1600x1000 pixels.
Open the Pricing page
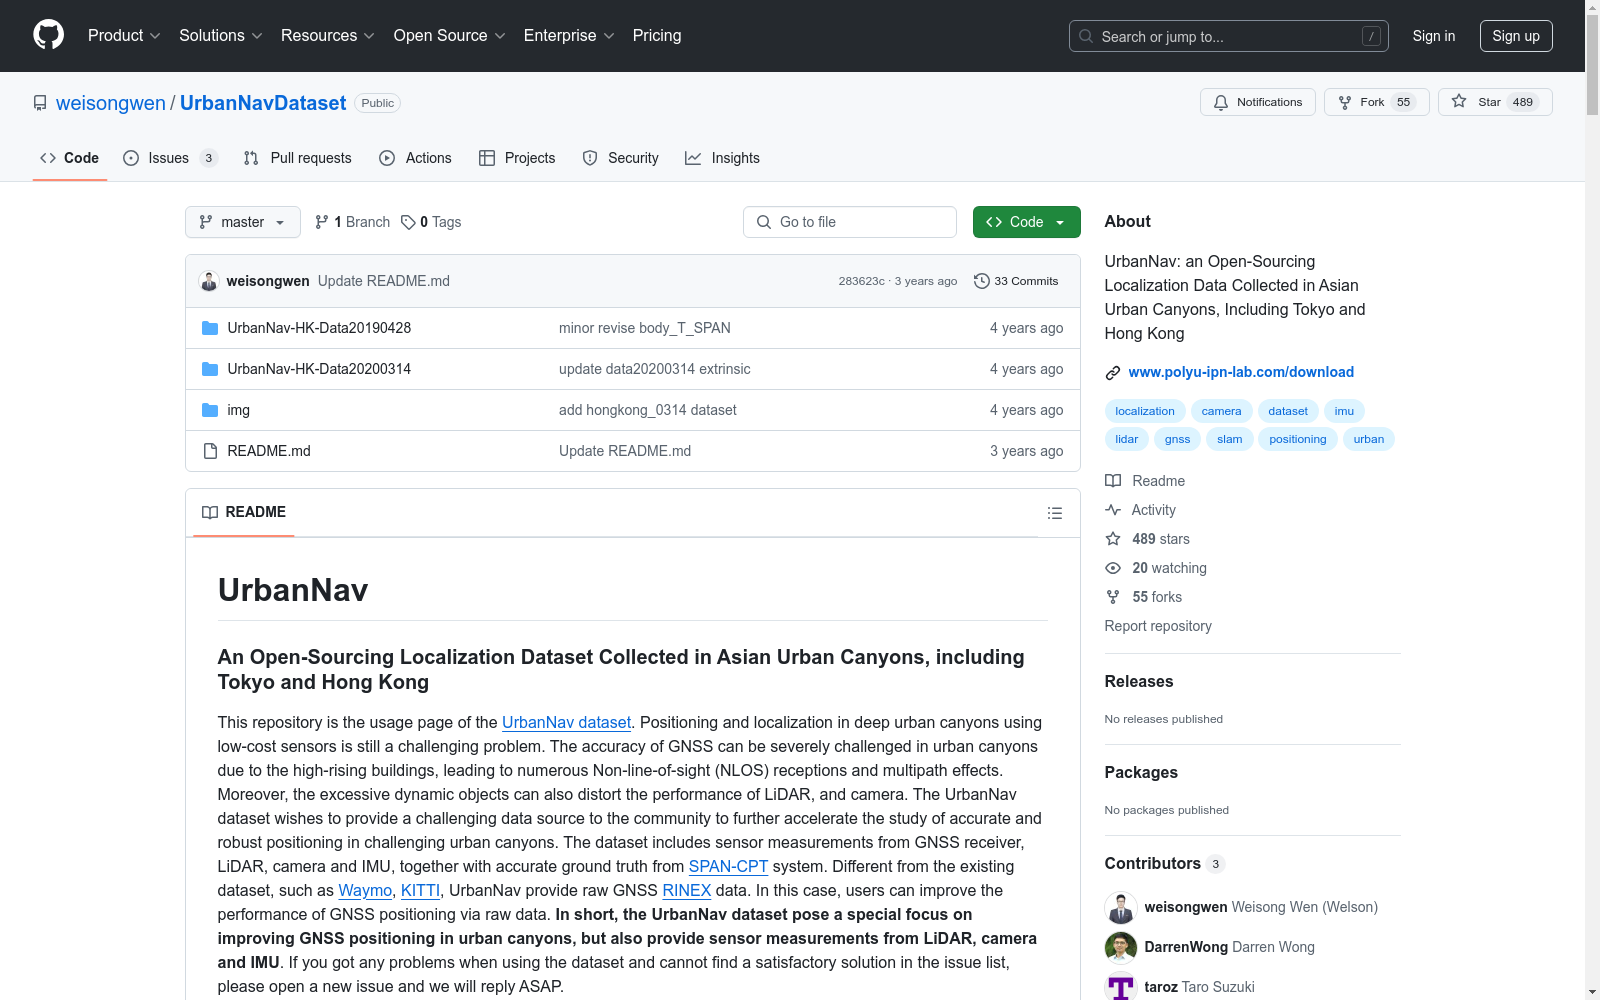pyautogui.click(x=657, y=36)
